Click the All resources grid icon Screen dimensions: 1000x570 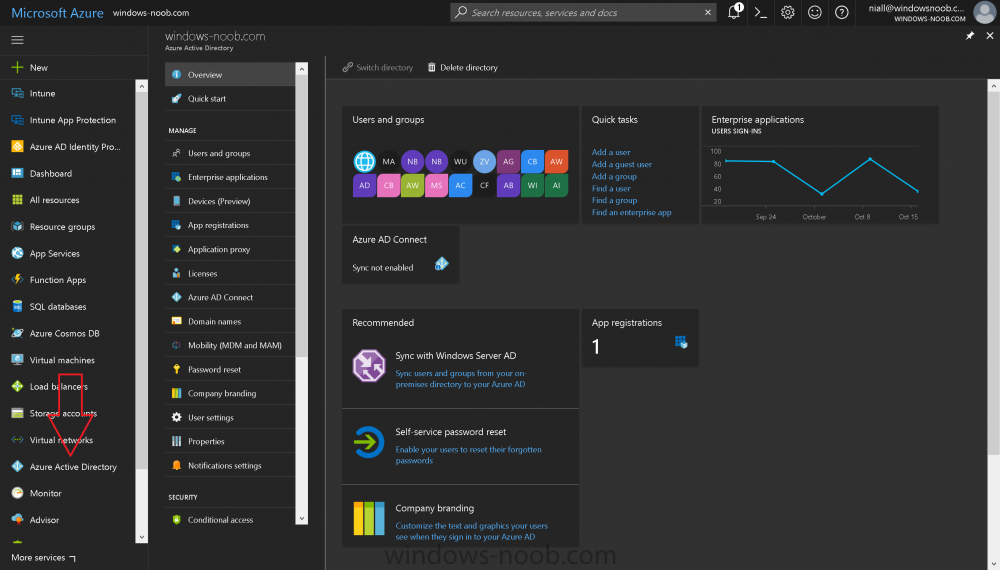17,200
